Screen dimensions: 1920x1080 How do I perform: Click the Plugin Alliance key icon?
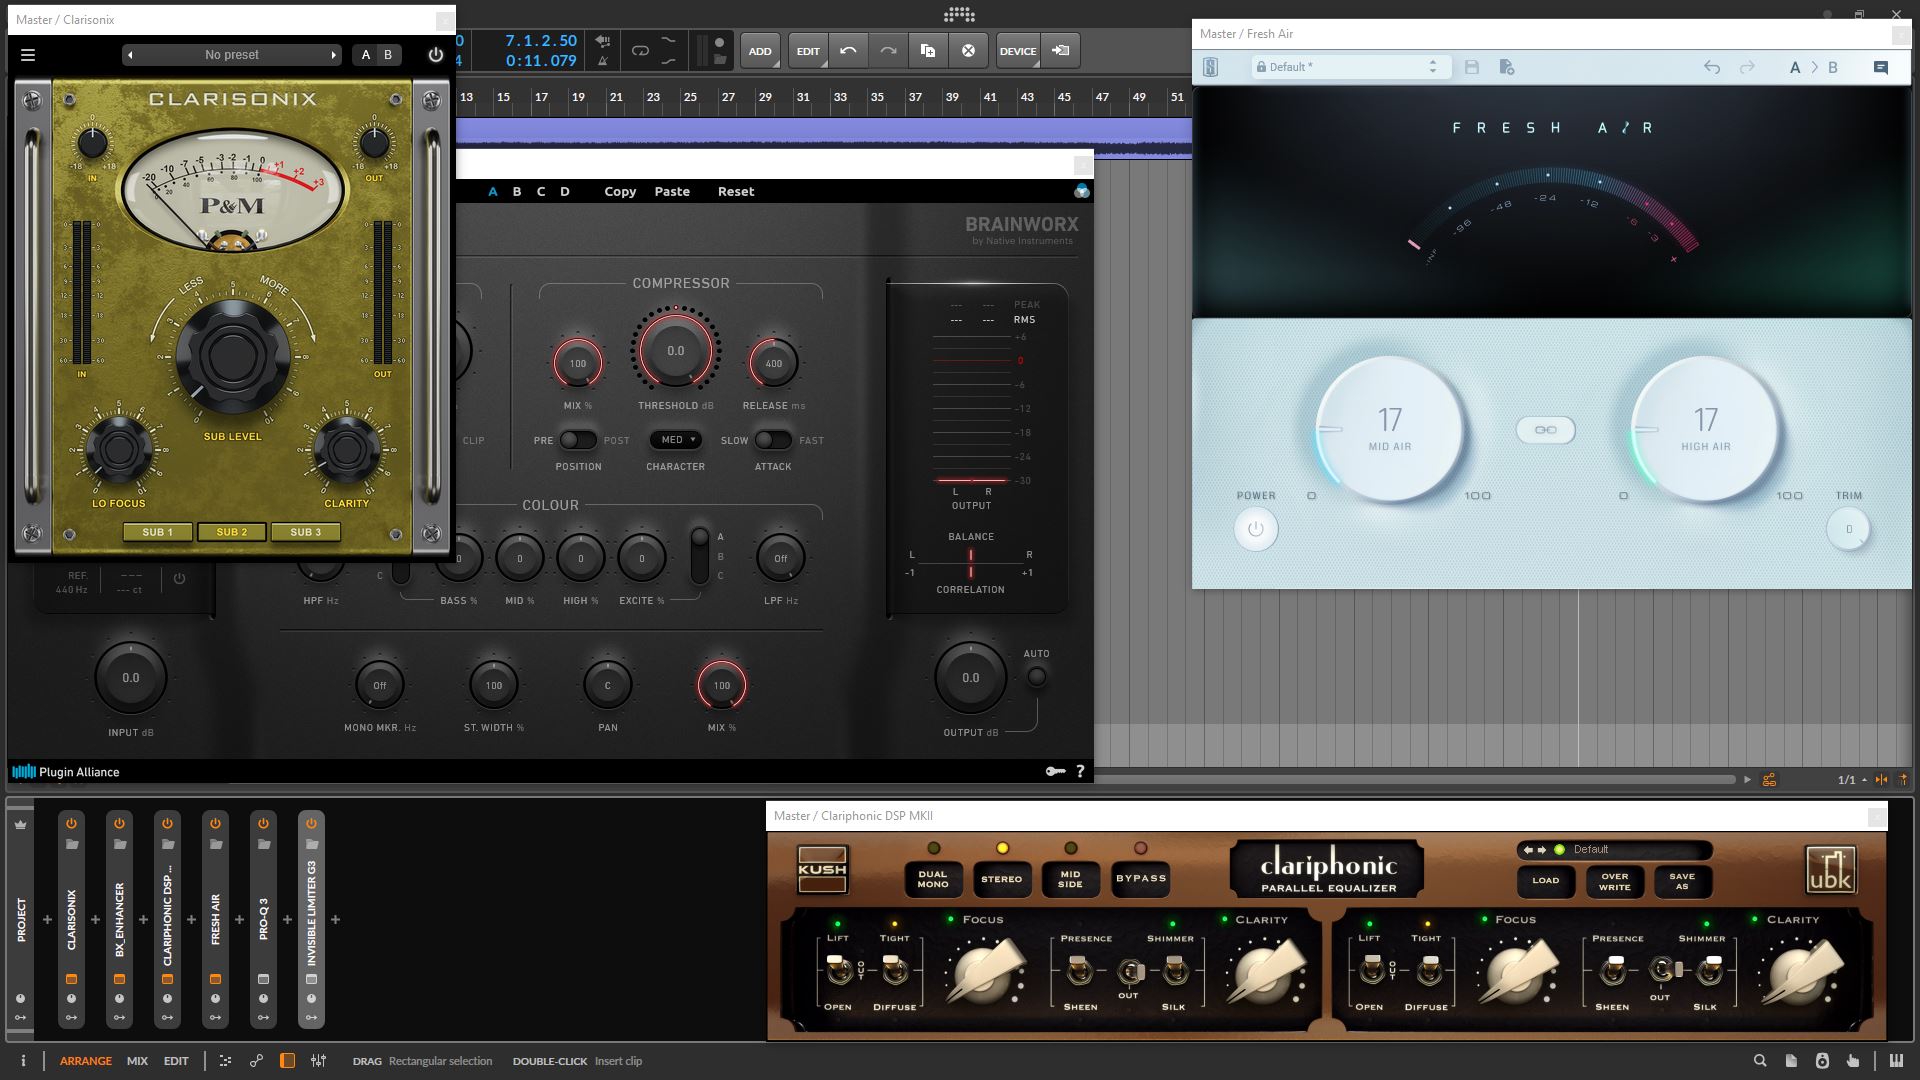1055,771
